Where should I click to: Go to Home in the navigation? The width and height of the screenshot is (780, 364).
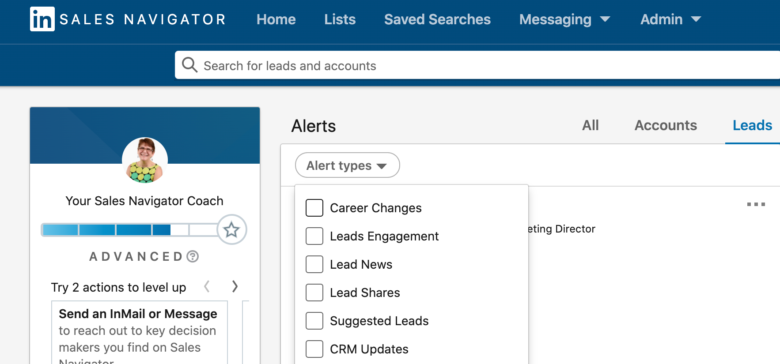coord(276,19)
